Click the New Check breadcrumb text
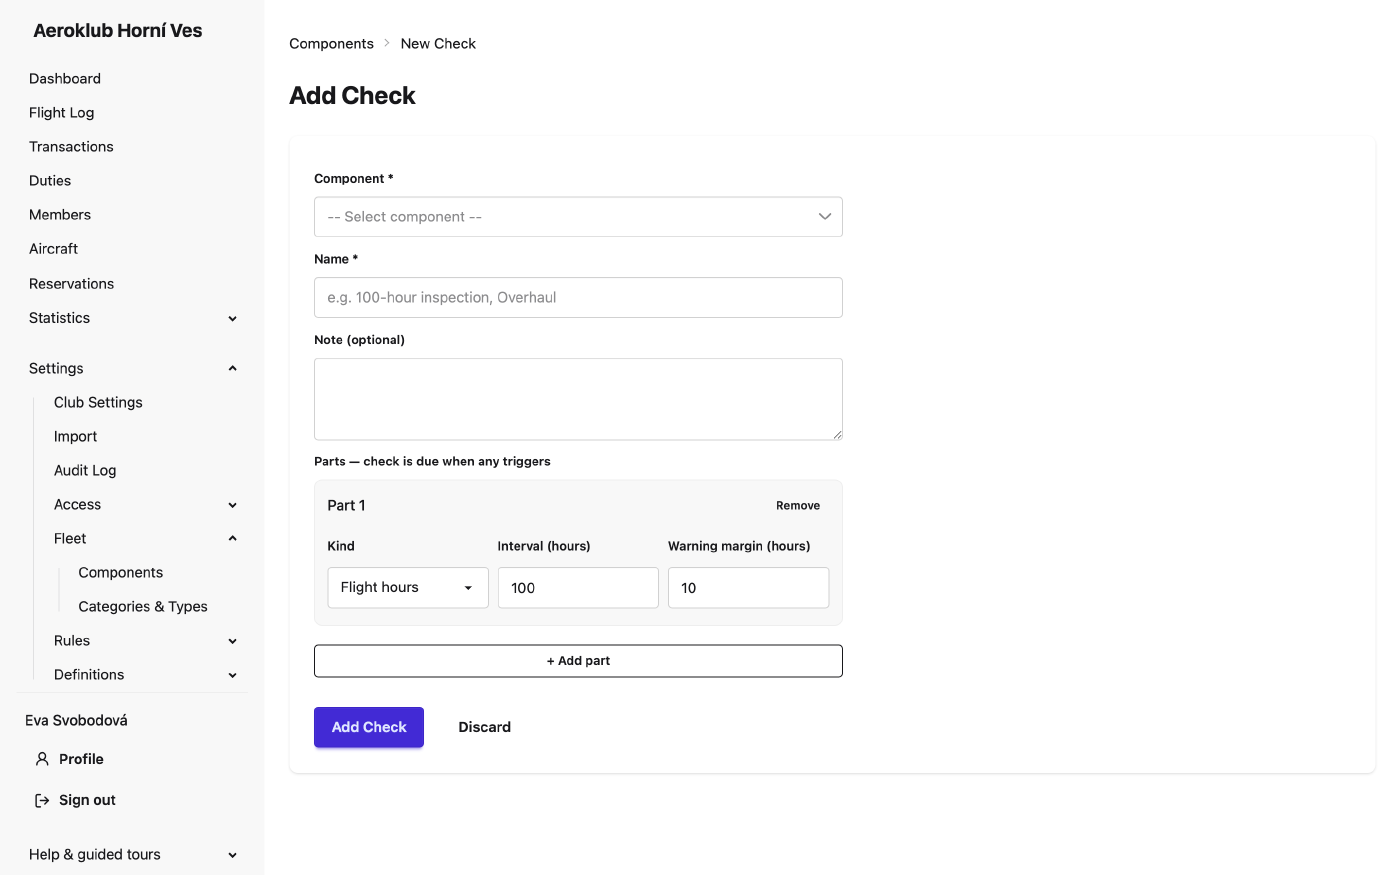The image size is (1400, 875). pyautogui.click(x=438, y=44)
